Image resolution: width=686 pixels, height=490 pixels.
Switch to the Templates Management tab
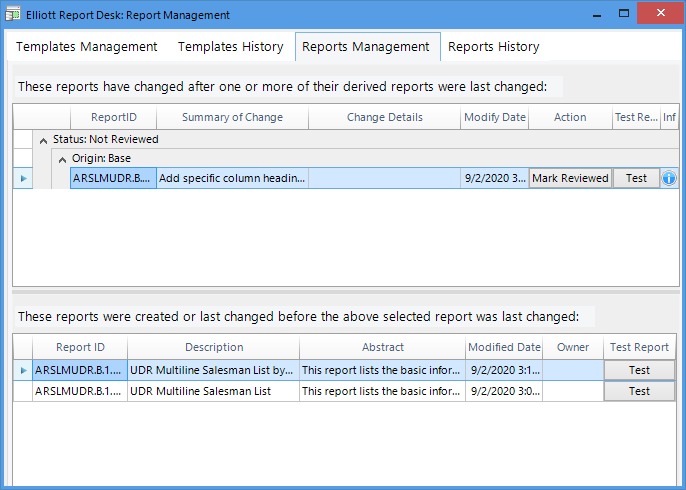[87, 46]
